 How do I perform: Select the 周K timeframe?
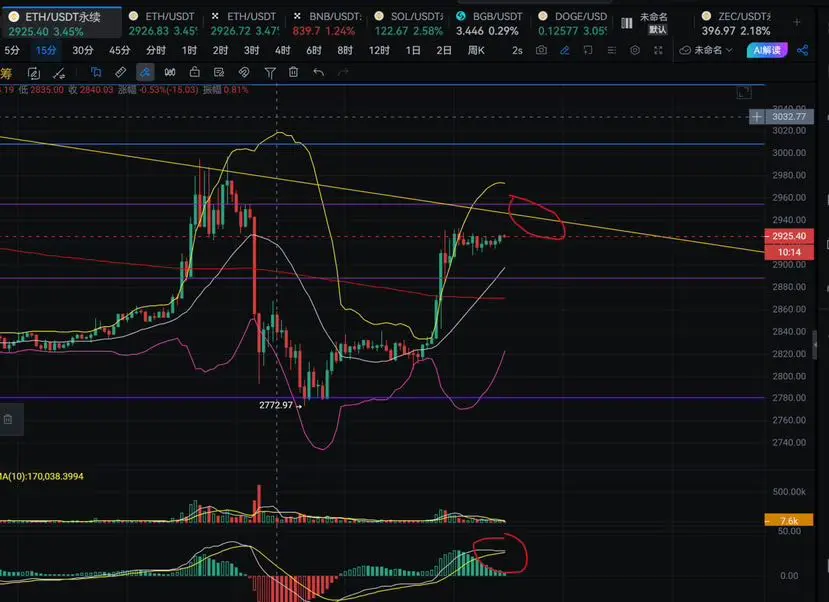[476, 50]
